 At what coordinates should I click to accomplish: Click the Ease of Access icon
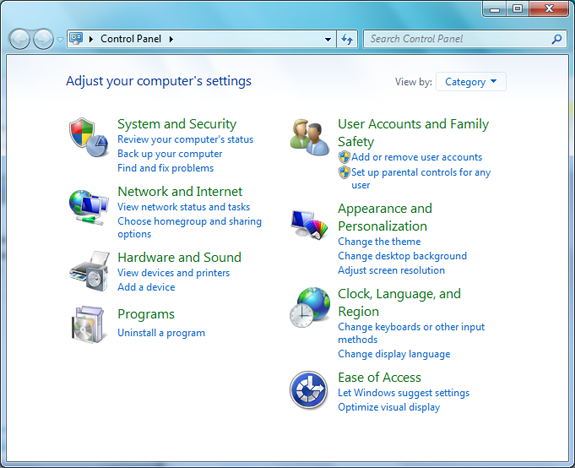pyautogui.click(x=308, y=390)
